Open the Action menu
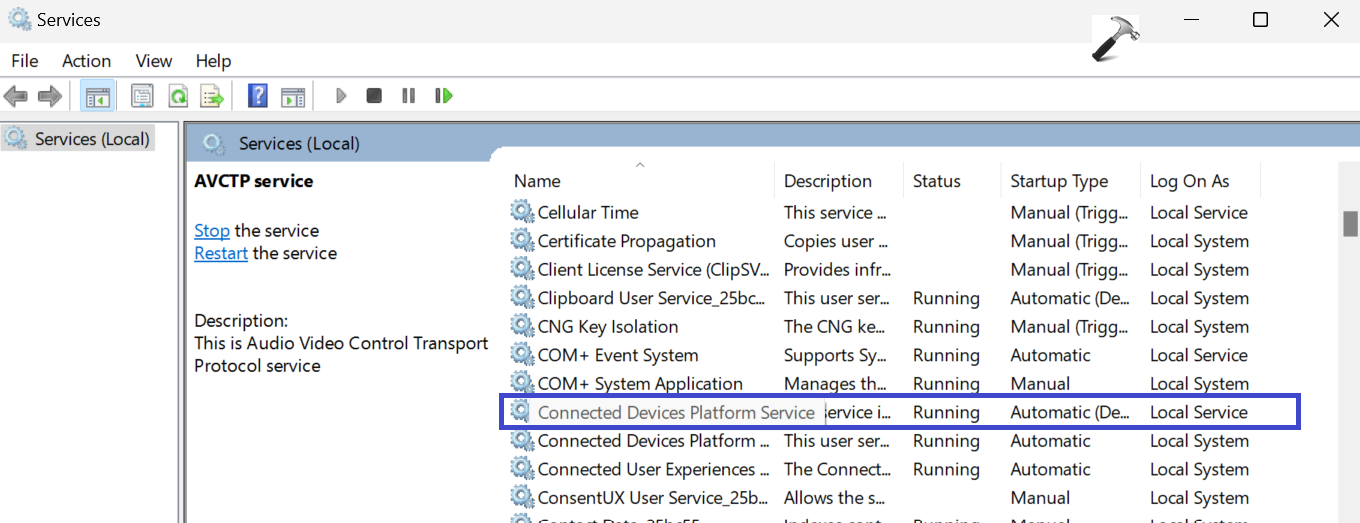The width and height of the screenshot is (1360, 523). point(86,61)
